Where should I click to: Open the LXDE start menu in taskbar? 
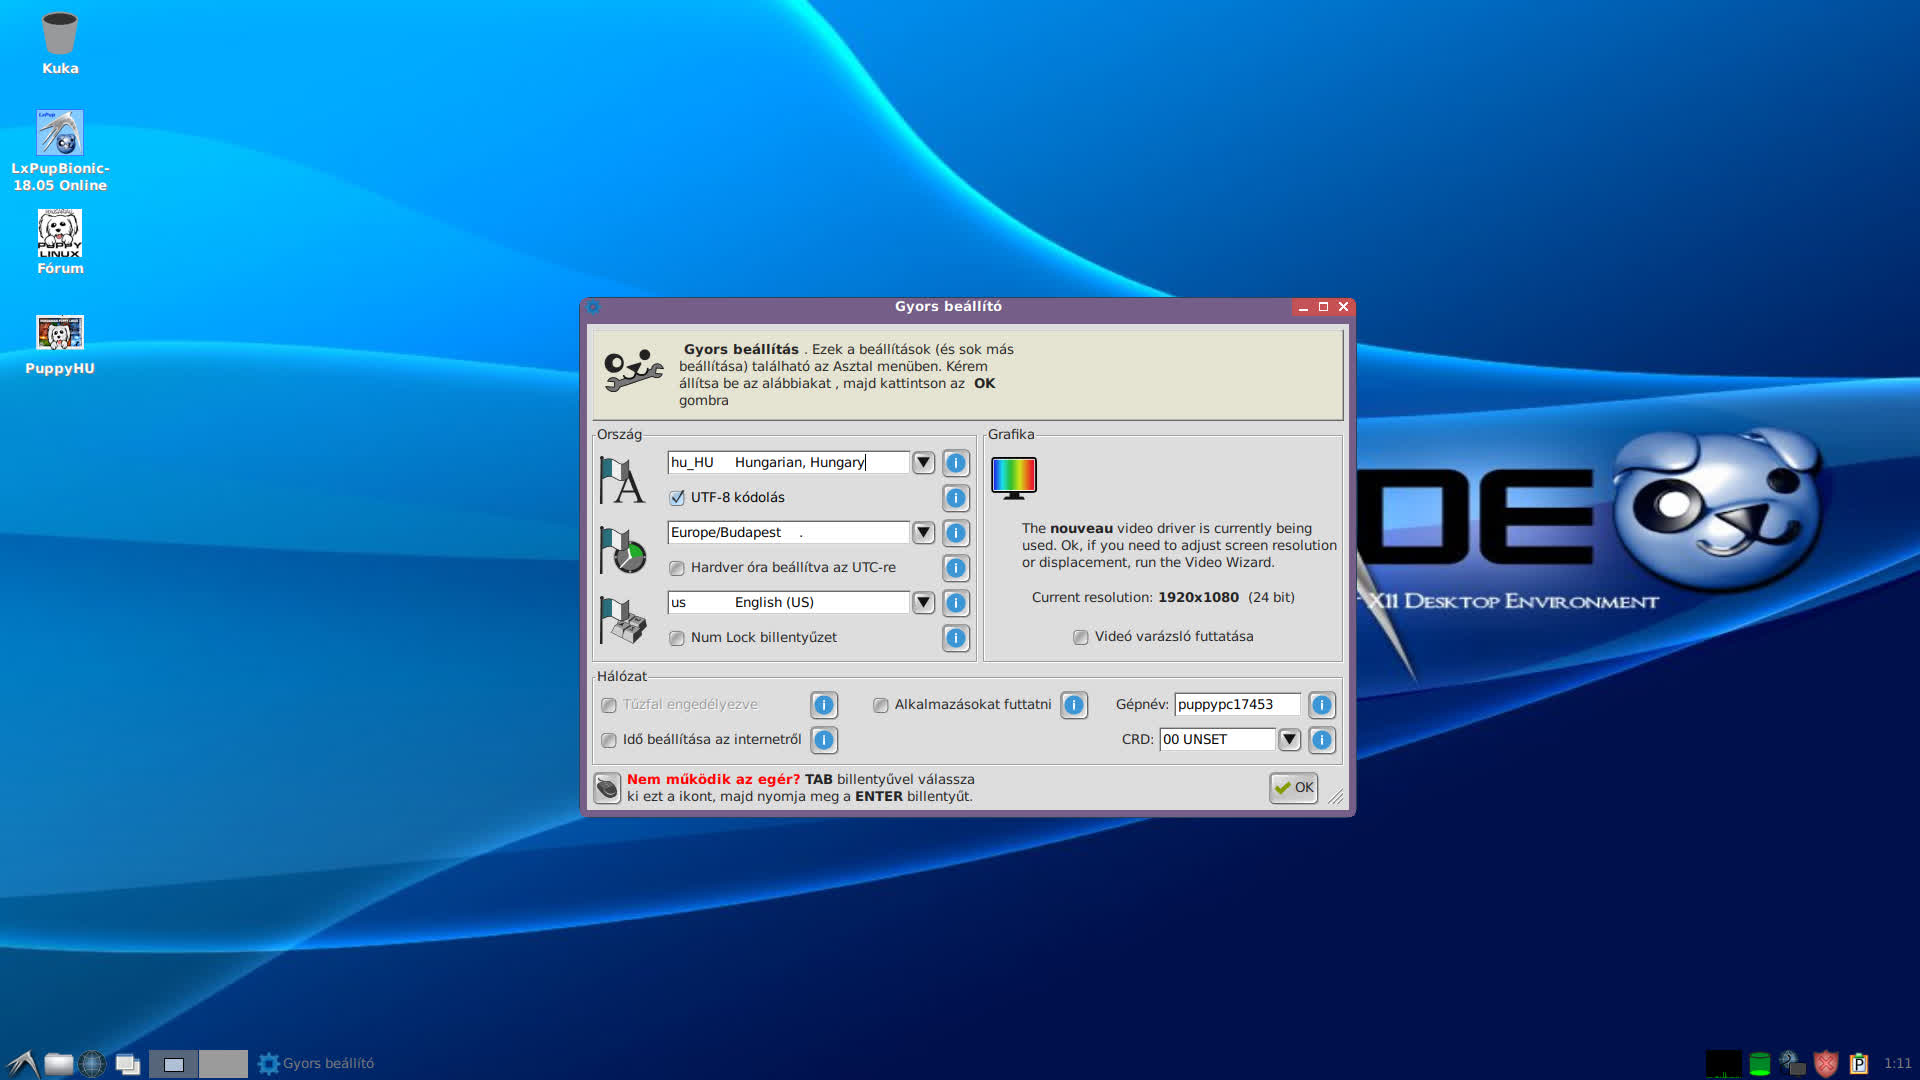(22, 1063)
